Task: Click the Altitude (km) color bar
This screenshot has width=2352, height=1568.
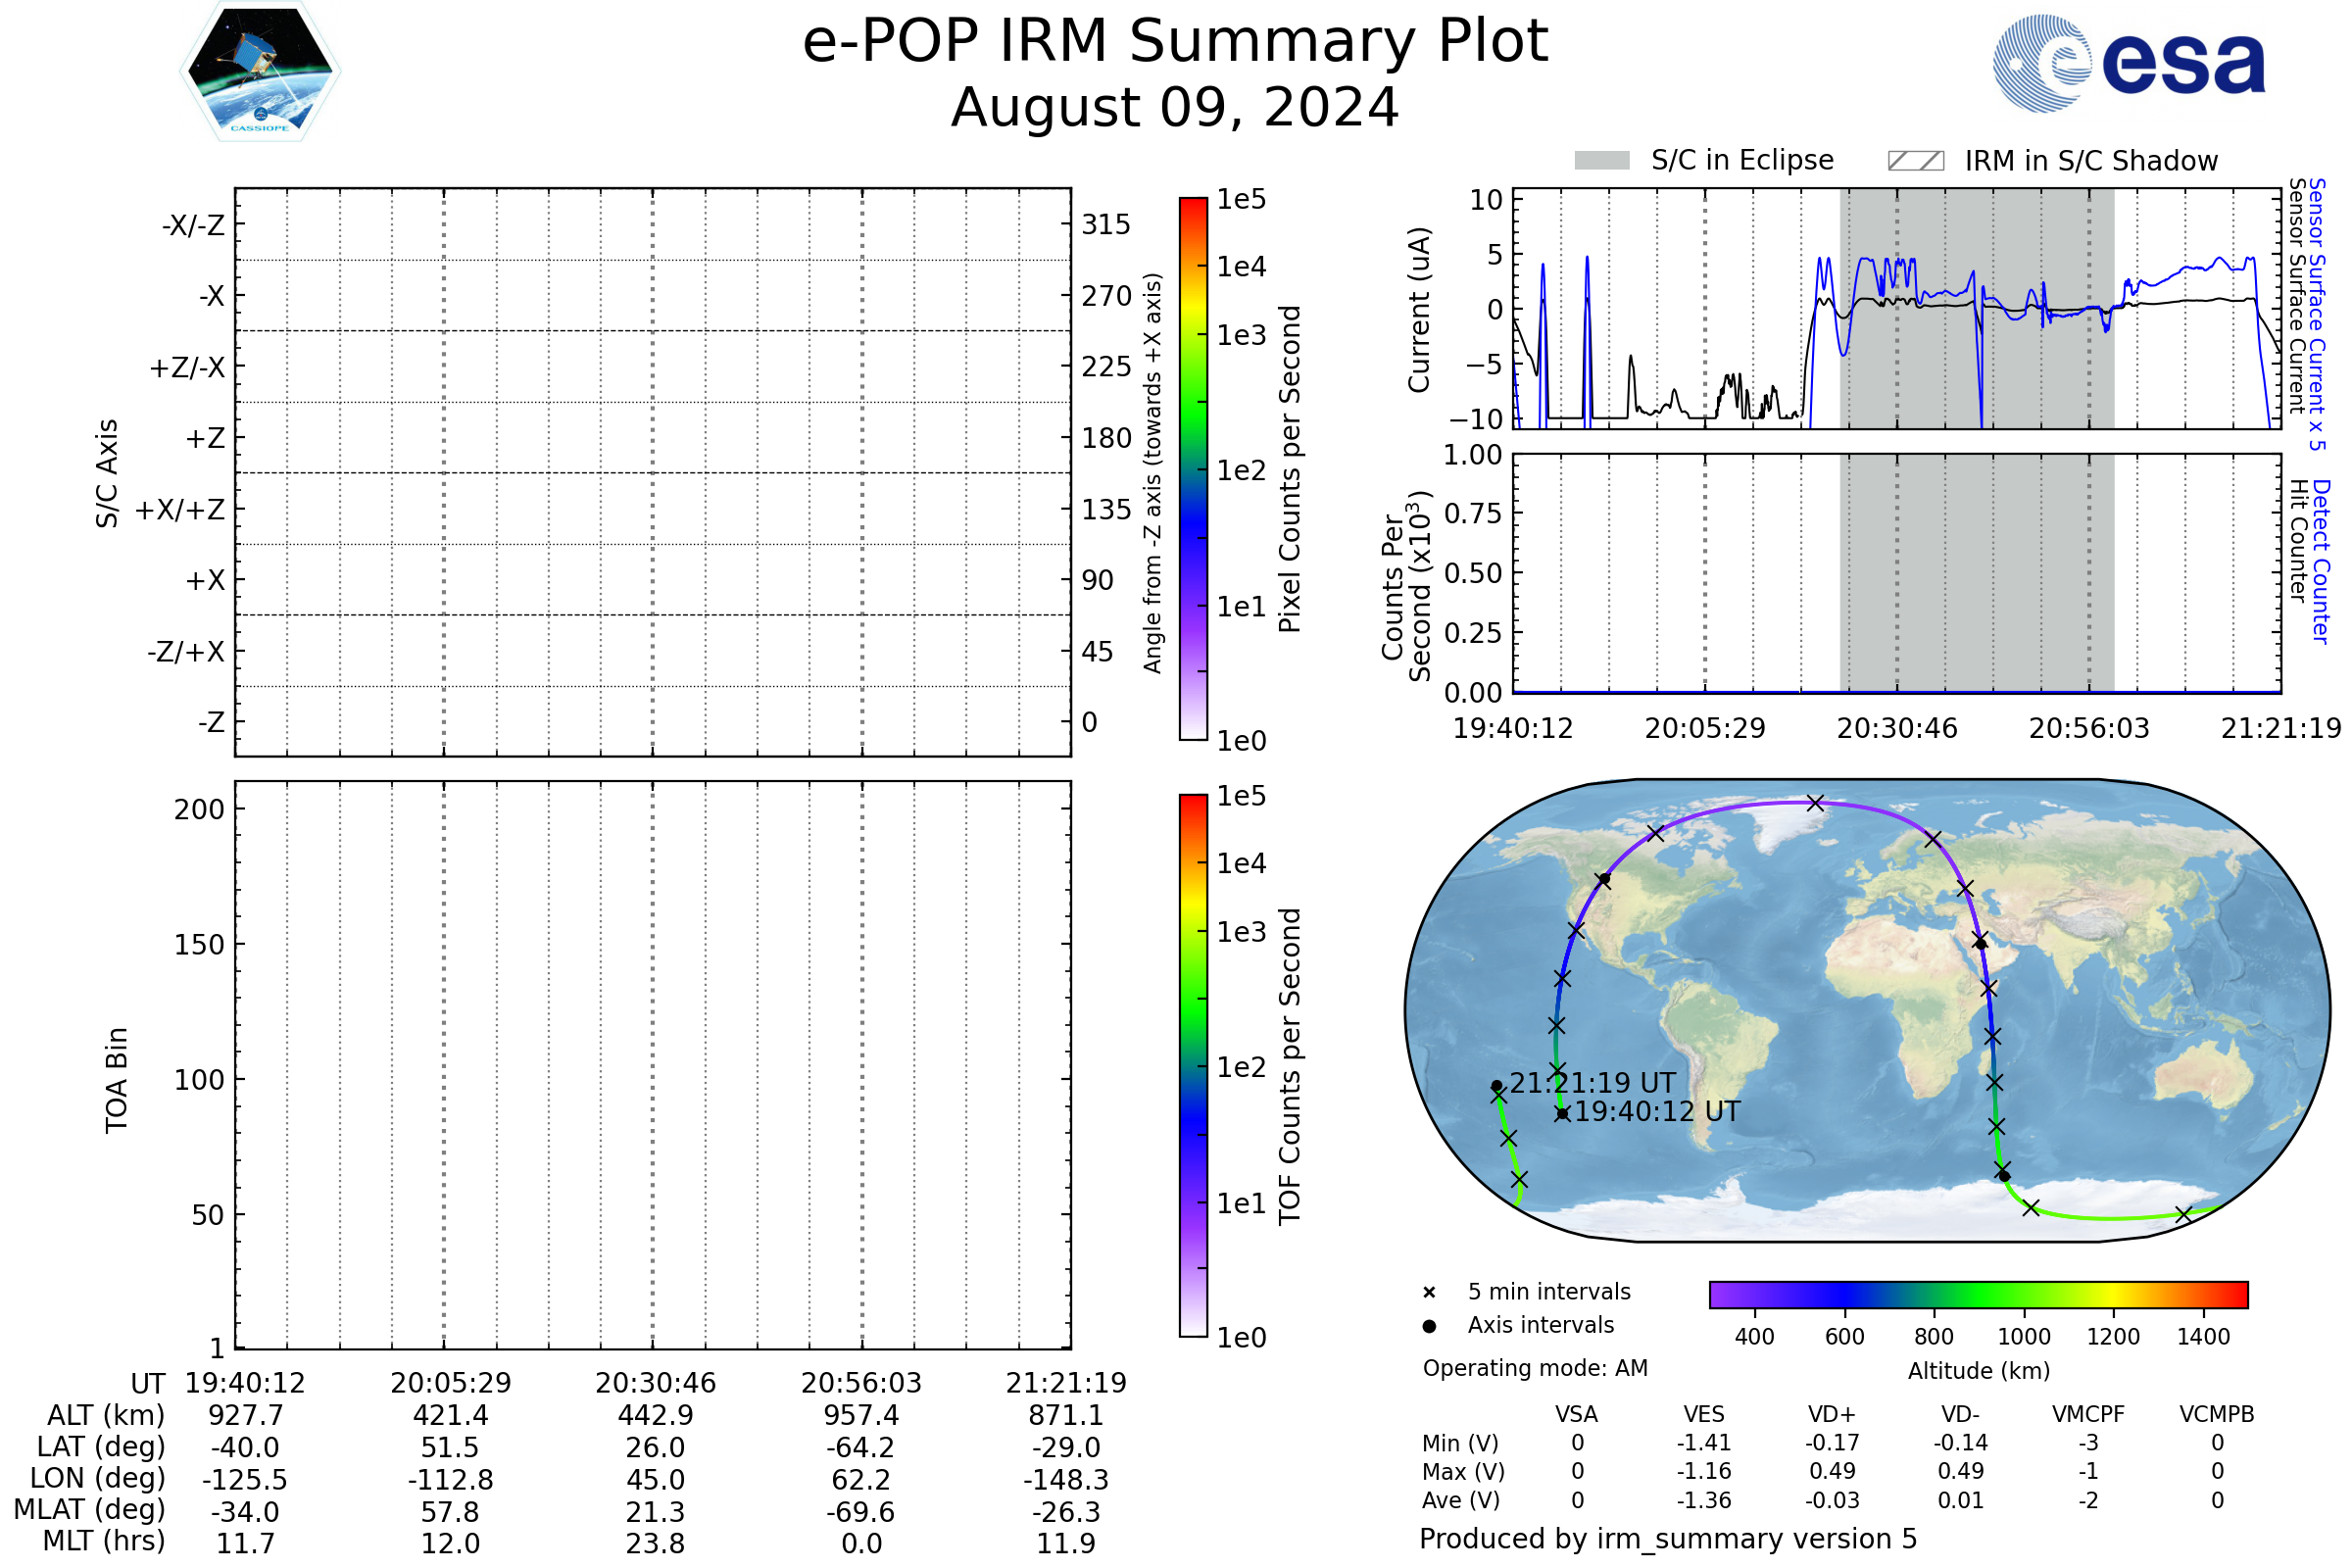Action: 1978,1294
